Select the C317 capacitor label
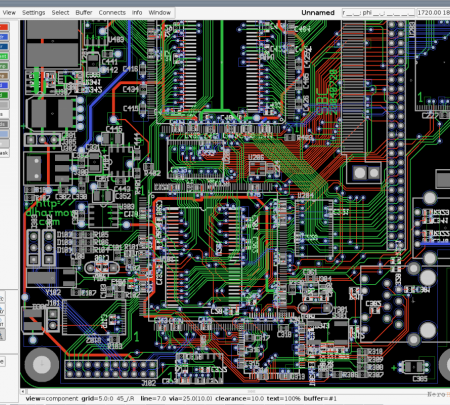 262,338
